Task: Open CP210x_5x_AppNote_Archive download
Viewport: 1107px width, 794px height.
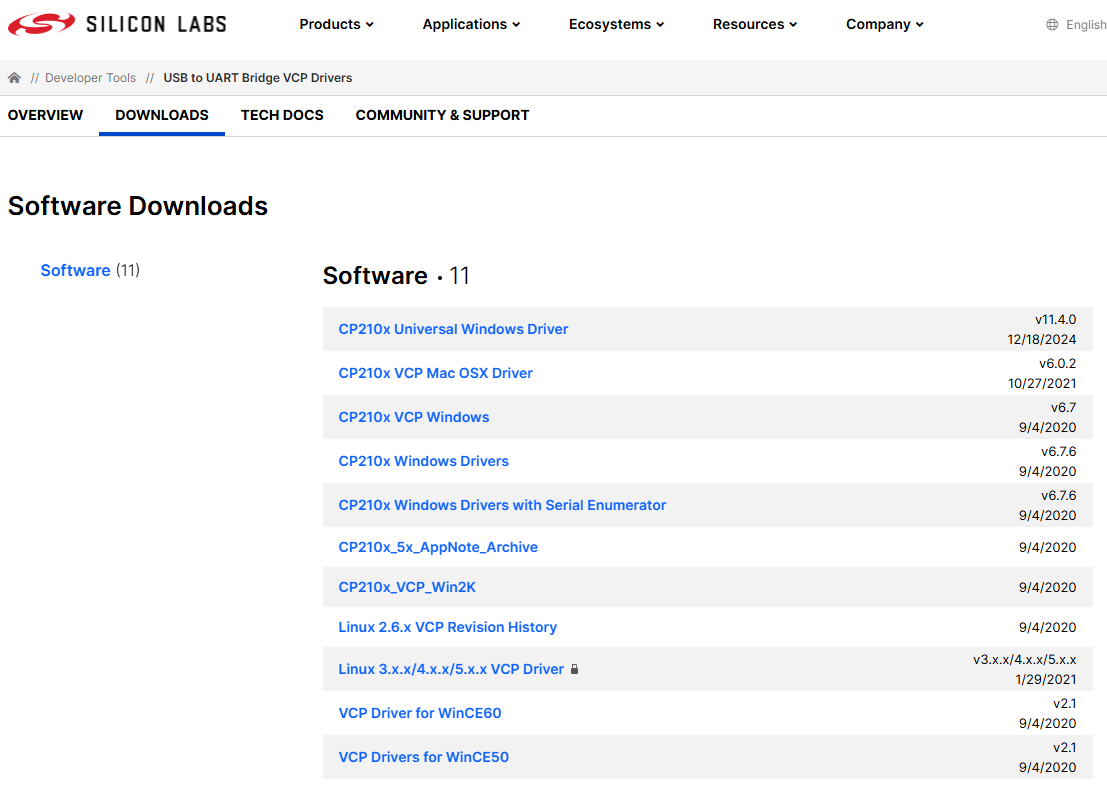Action: tap(438, 547)
